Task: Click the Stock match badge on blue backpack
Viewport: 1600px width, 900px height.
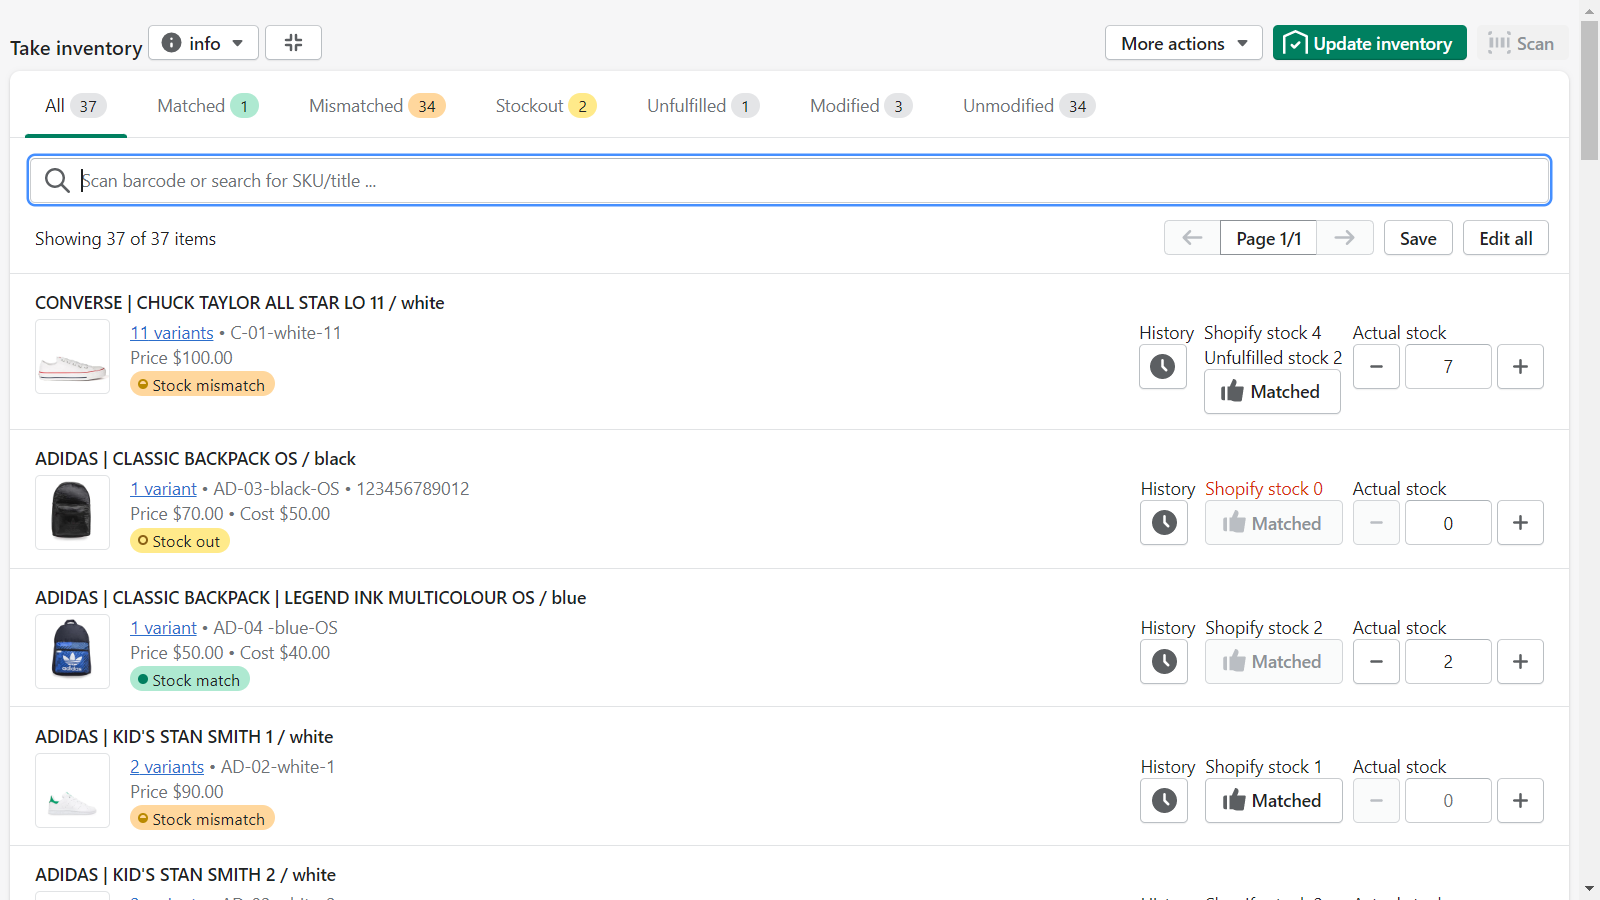Action: coord(190,679)
